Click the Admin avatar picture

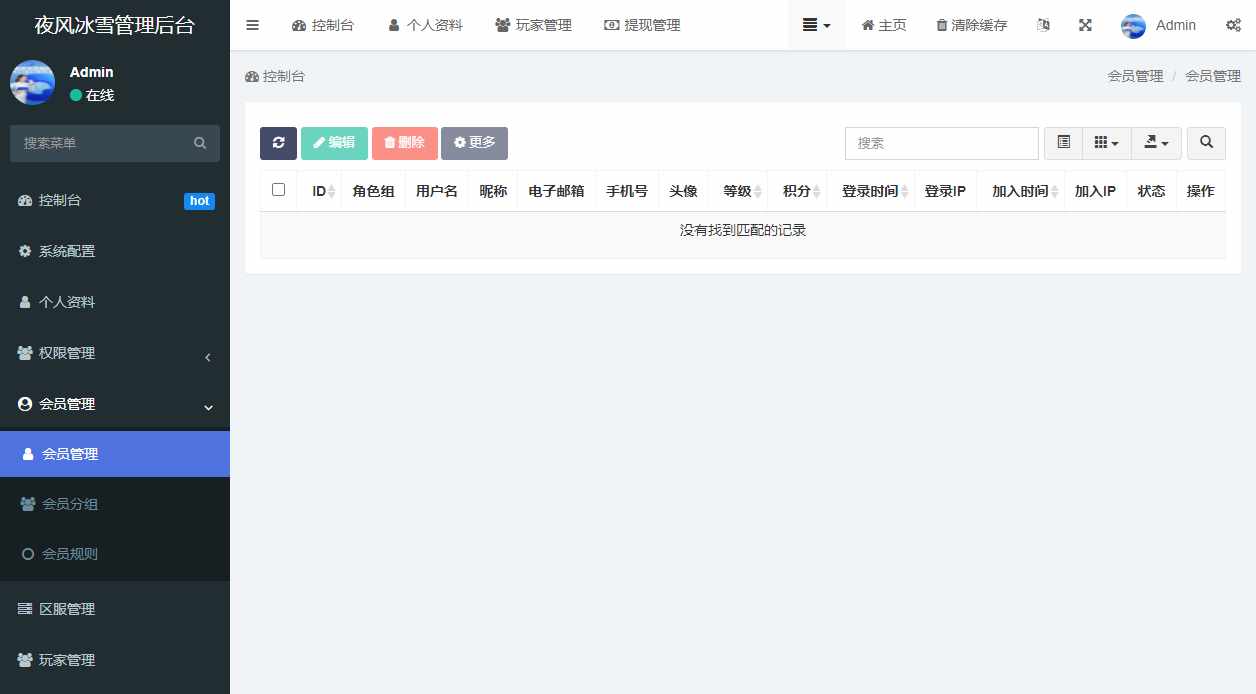[1132, 26]
